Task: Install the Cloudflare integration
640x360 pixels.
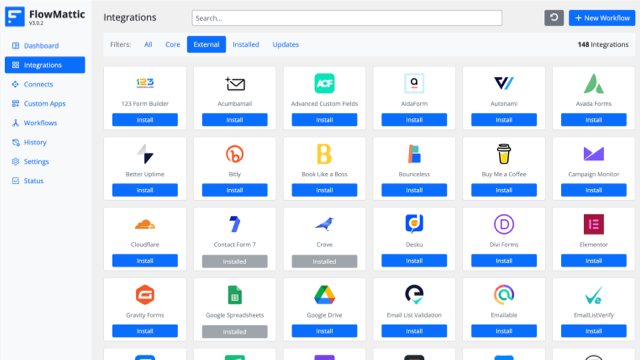Action: (x=145, y=260)
